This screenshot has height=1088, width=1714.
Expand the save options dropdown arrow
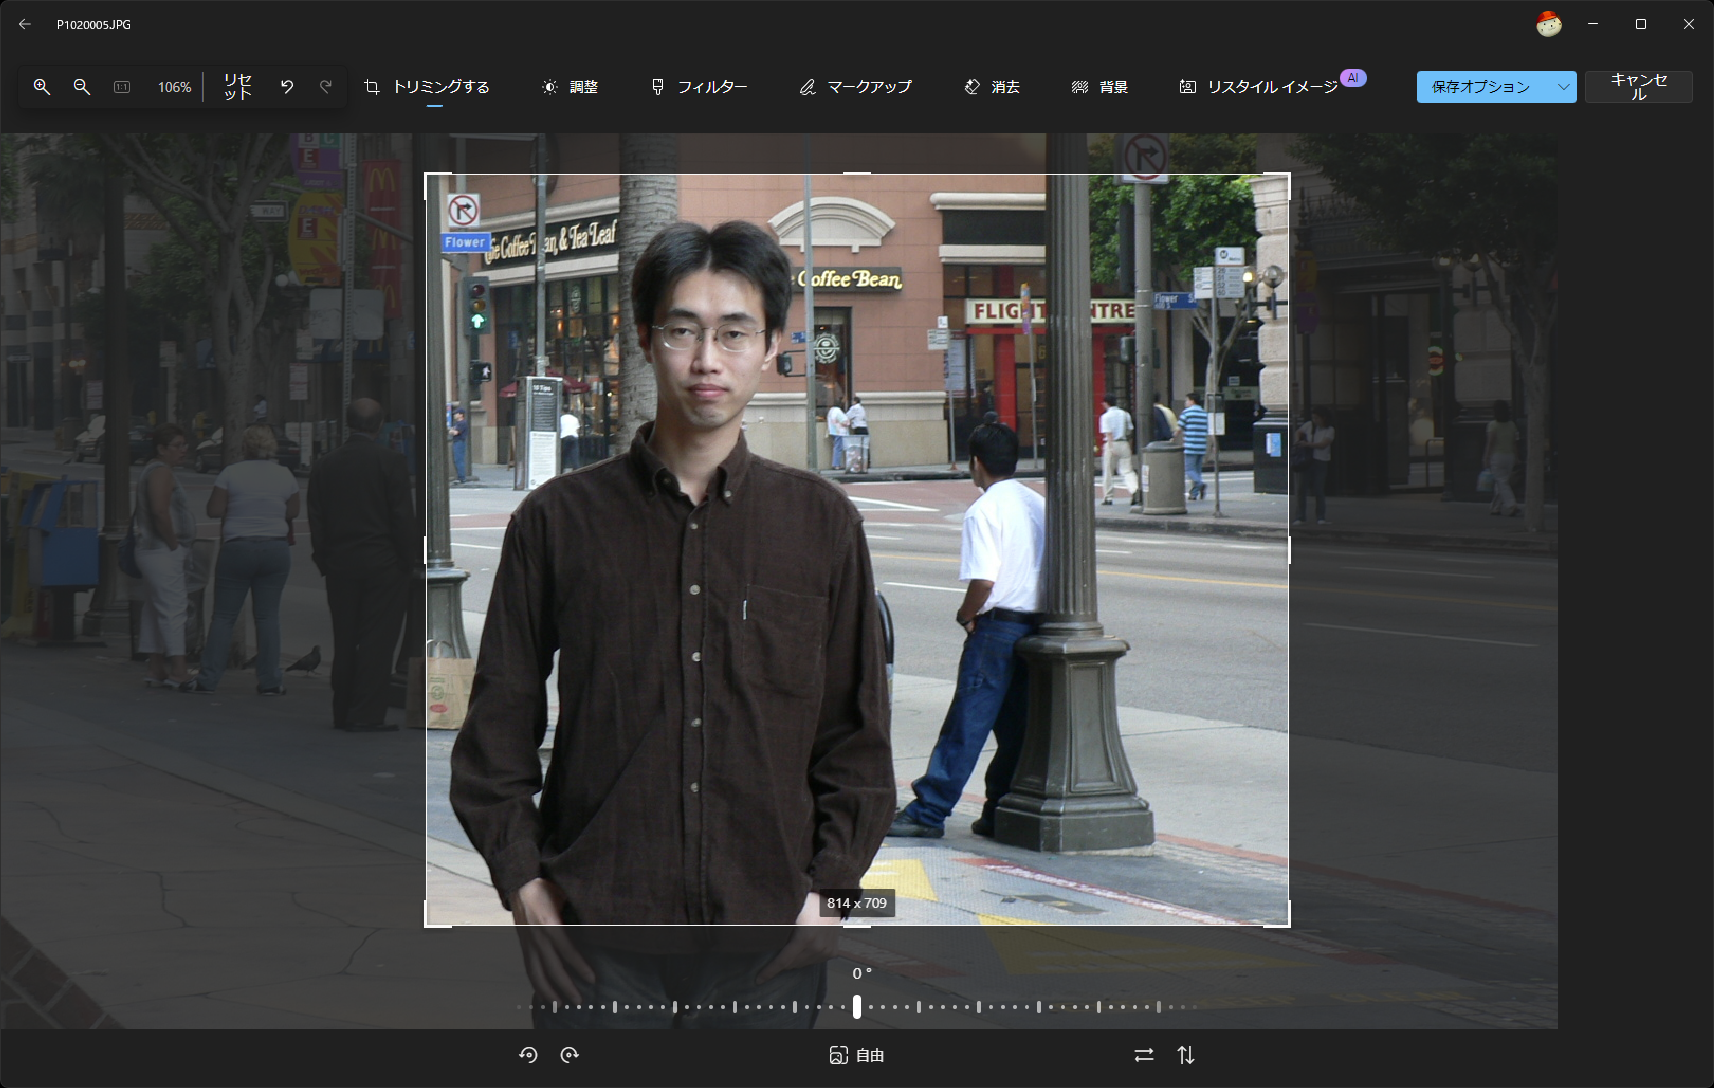(x=1563, y=87)
